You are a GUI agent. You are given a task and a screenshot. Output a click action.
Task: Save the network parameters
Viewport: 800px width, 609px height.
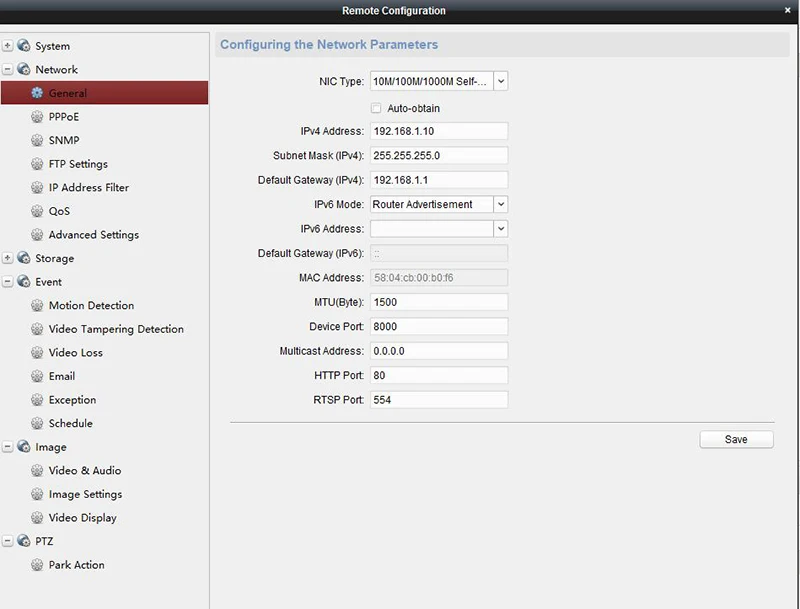point(736,440)
